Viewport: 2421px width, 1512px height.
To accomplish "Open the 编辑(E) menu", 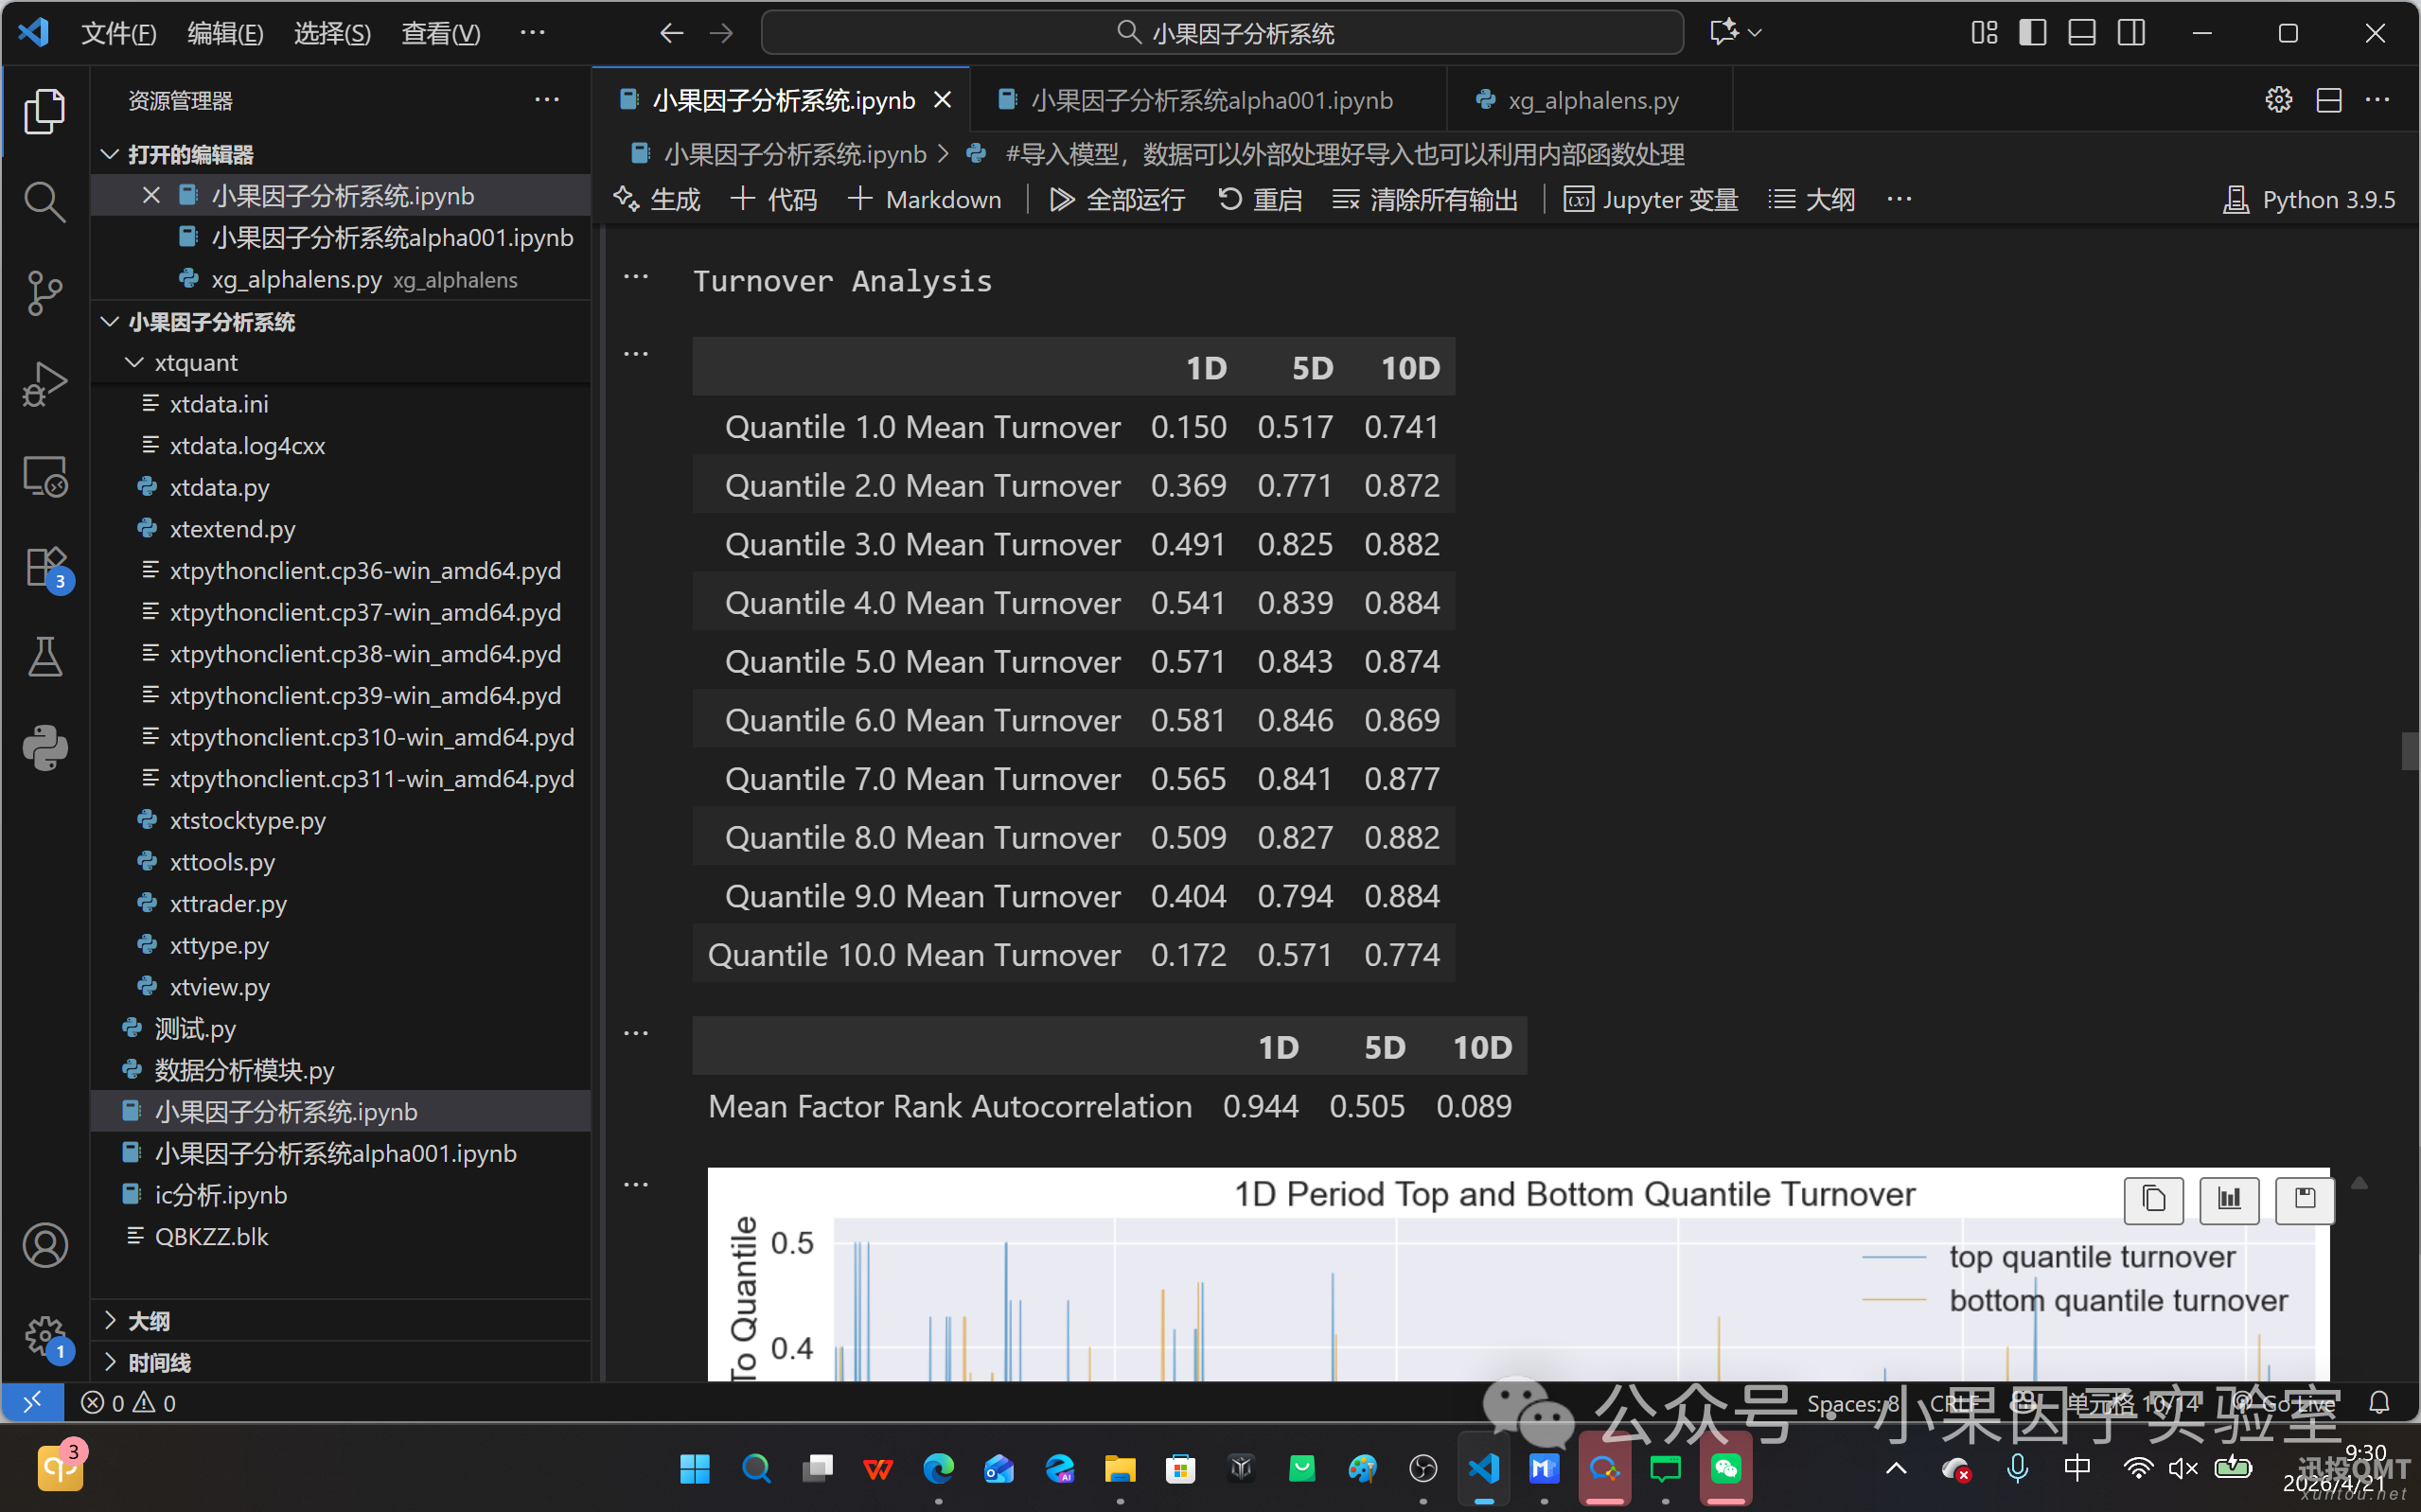I will pos(225,33).
